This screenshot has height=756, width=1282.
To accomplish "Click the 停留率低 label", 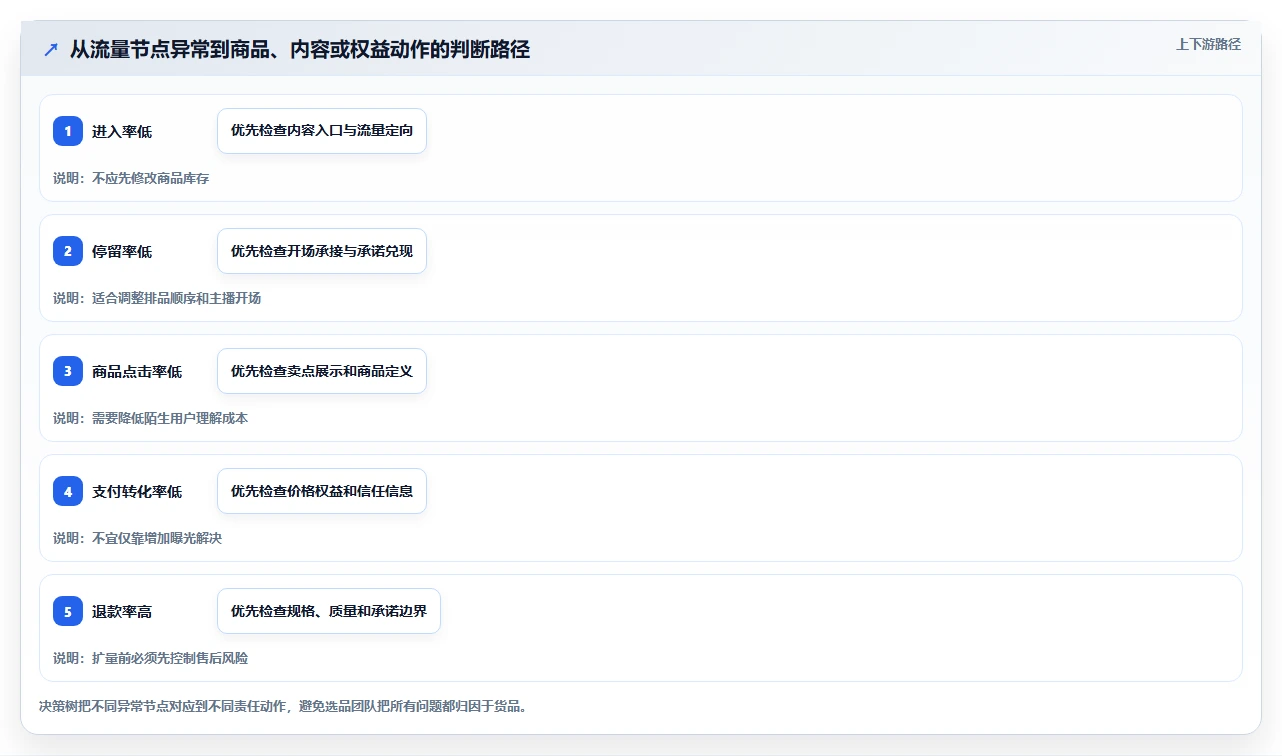I will (122, 251).
